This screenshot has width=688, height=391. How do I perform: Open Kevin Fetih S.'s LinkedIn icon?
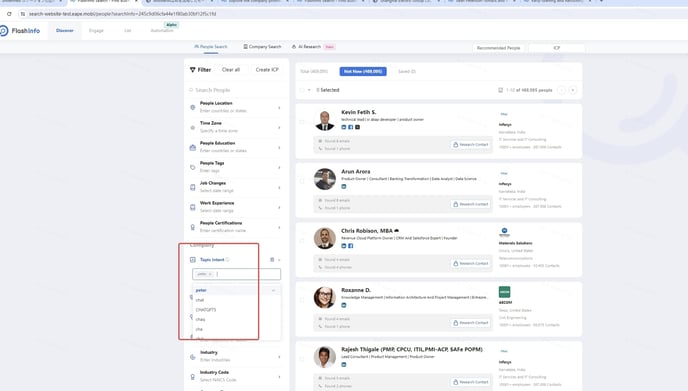pos(344,127)
